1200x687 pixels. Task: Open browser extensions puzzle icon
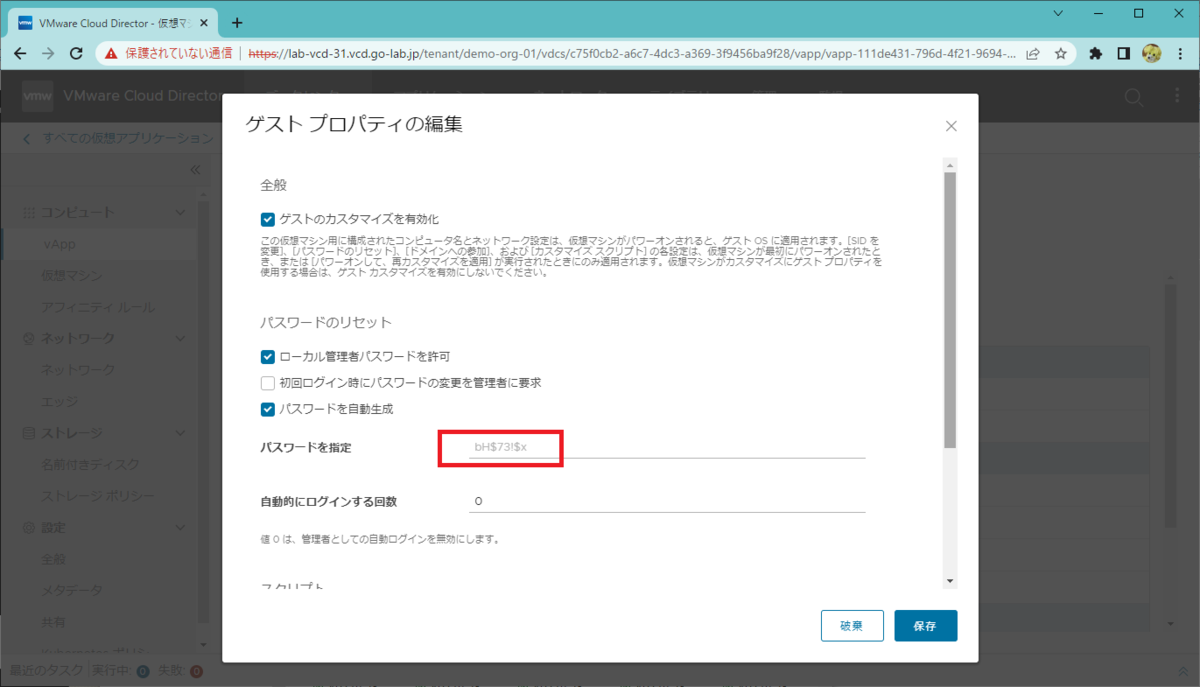tap(1096, 54)
